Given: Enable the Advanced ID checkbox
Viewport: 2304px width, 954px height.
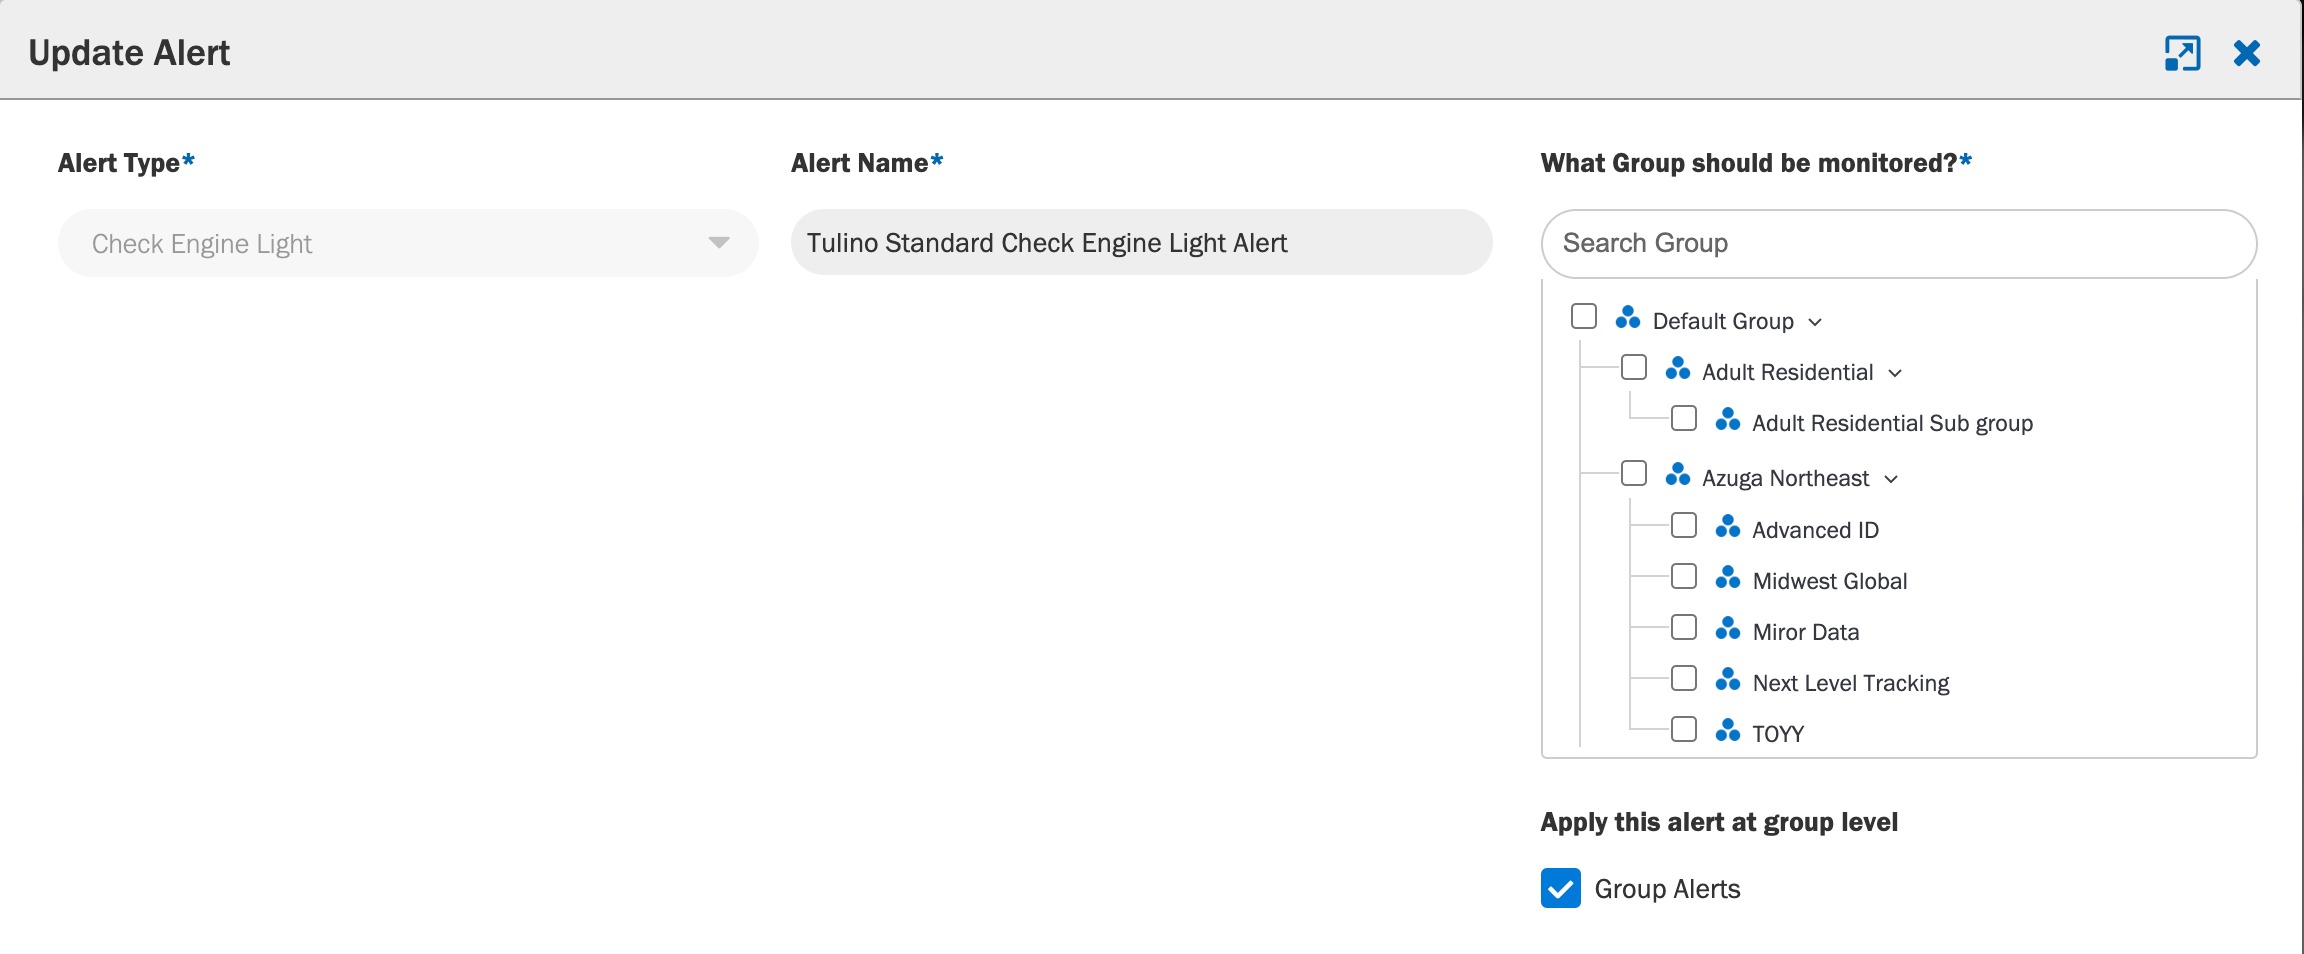Looking at the screenshot, I should pos(1684,525).
